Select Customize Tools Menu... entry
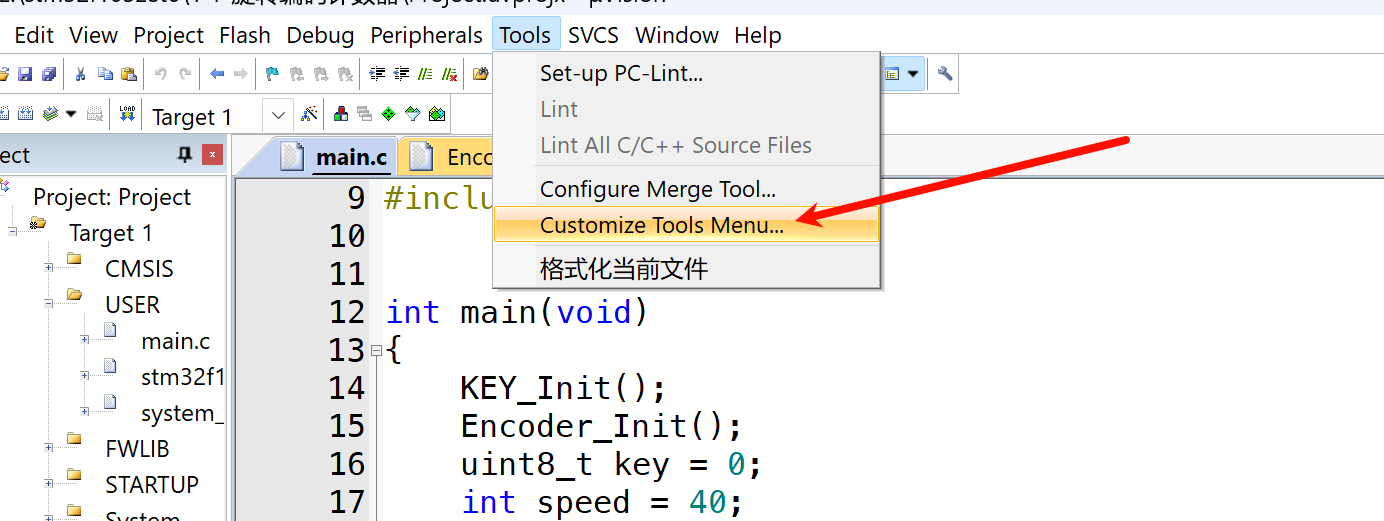 pyautogui.click(x=686, y=225)
